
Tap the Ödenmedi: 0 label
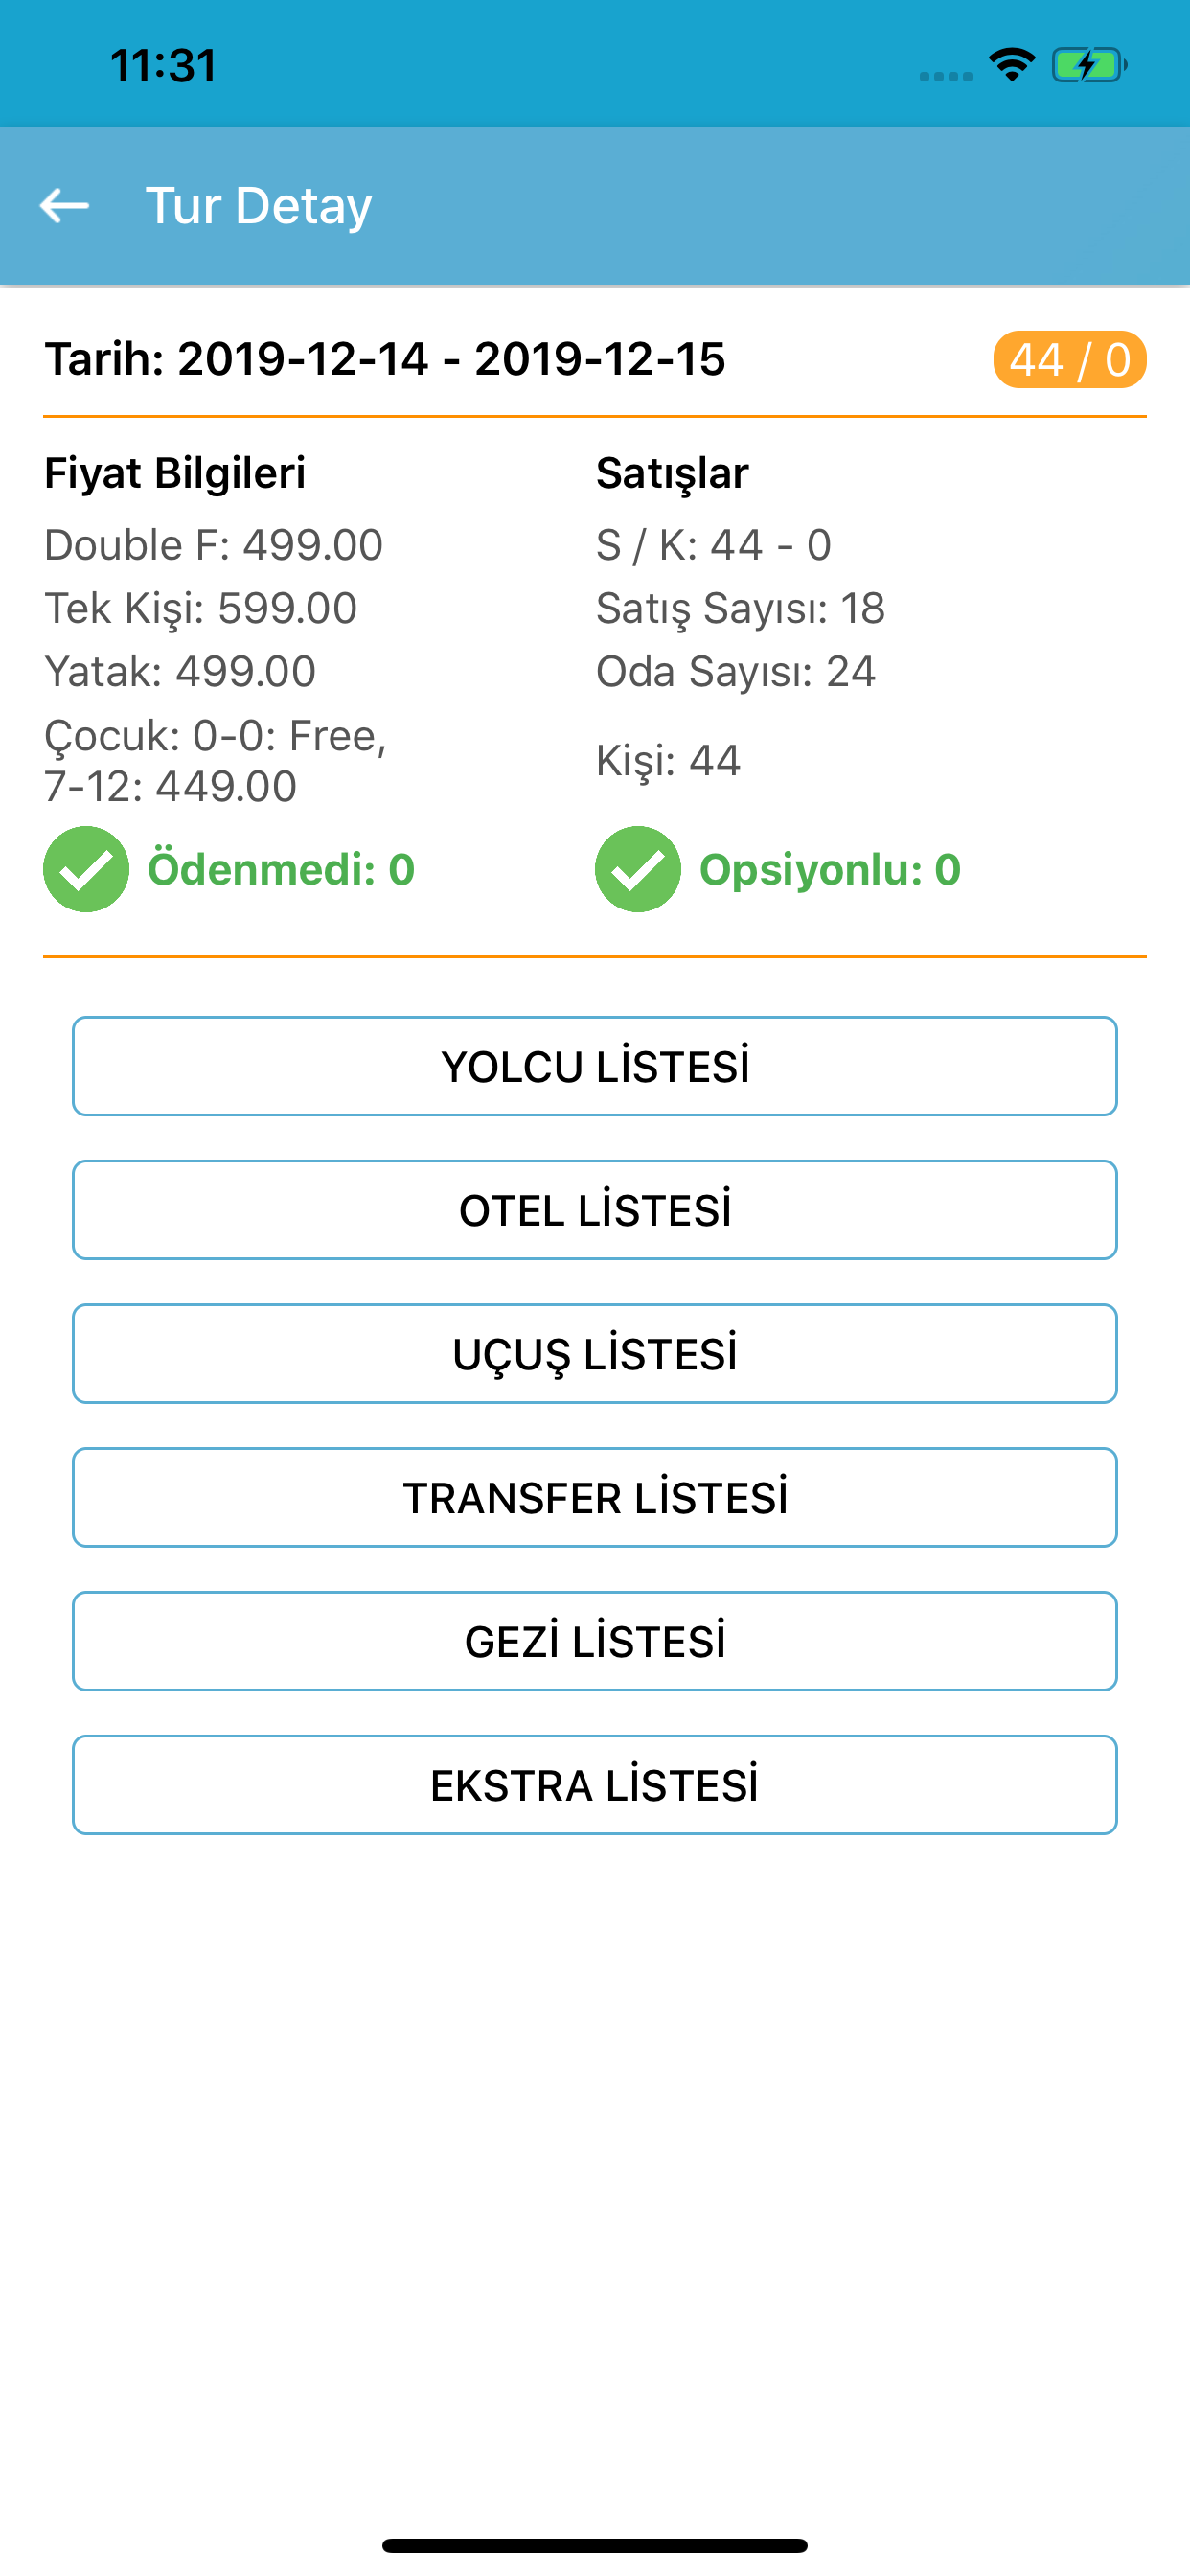pyautogui.click(x=281, y=869)
